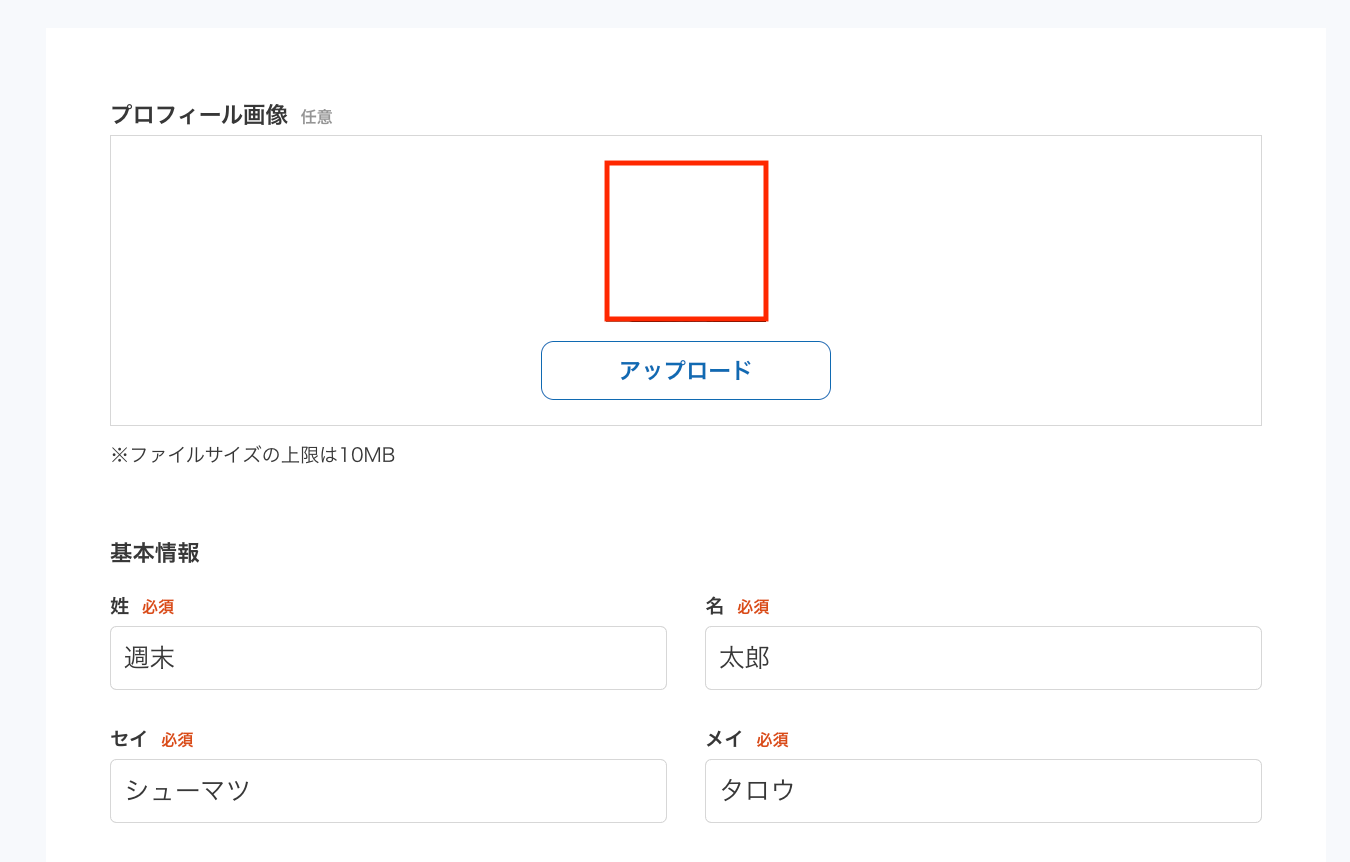Click the セイ field label
Viewport: 1350px width, 862px height.
pyautogui.click(x=129, y=739)
